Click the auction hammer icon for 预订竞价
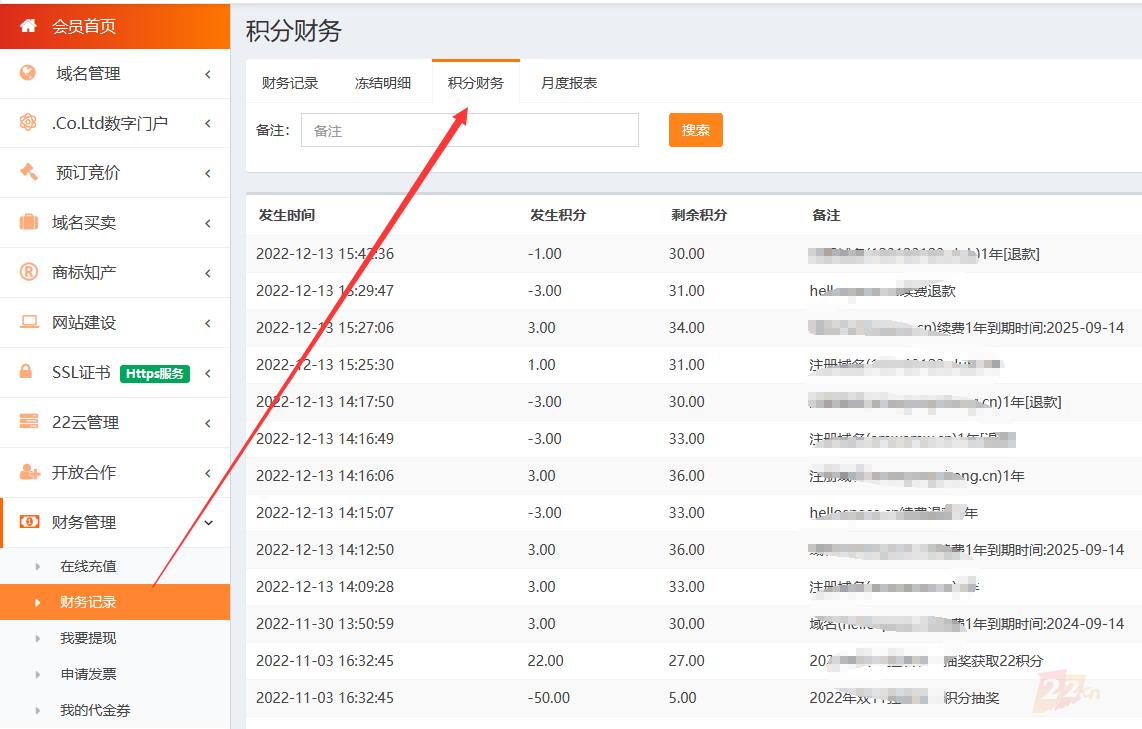Viewport: 1142px width, 729px height. [x=28, y=172]
